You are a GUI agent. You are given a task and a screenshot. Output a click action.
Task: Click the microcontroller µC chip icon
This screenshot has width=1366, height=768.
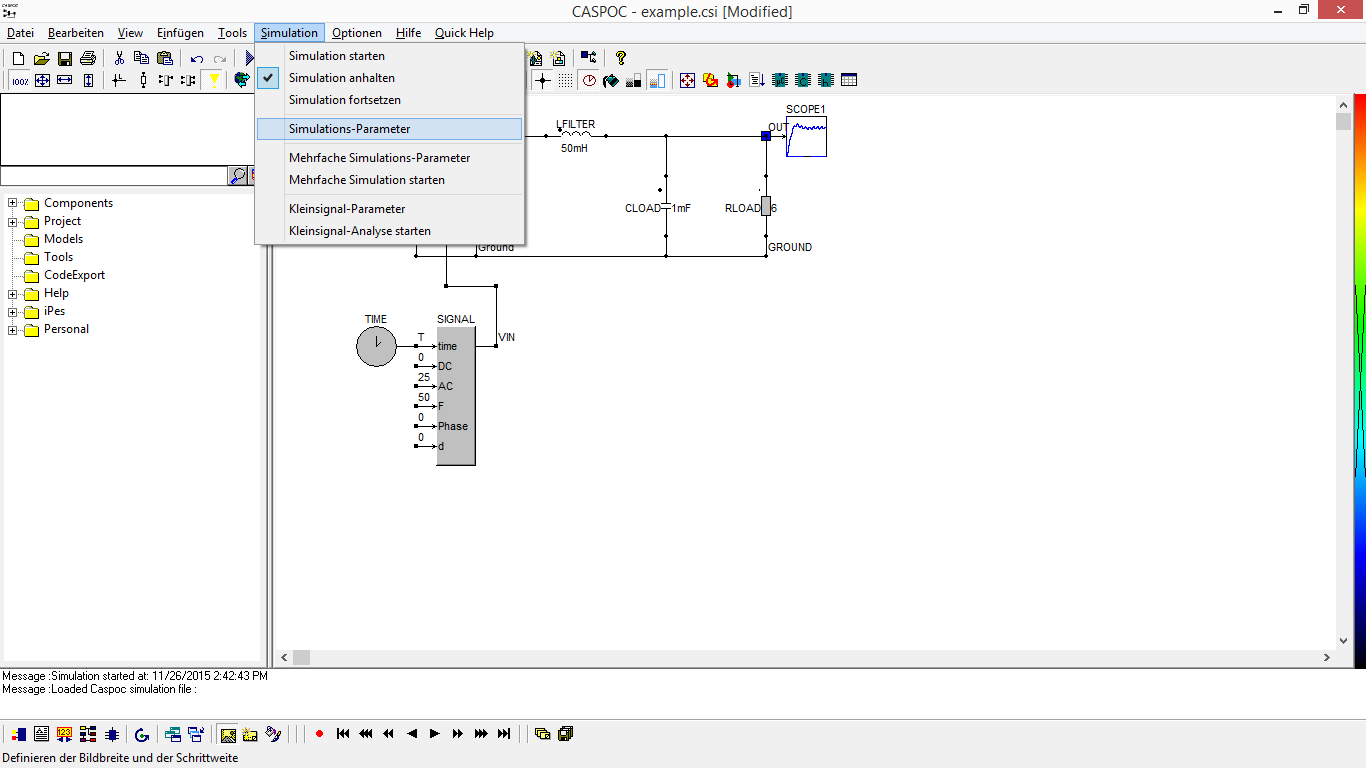pos(780,80)
